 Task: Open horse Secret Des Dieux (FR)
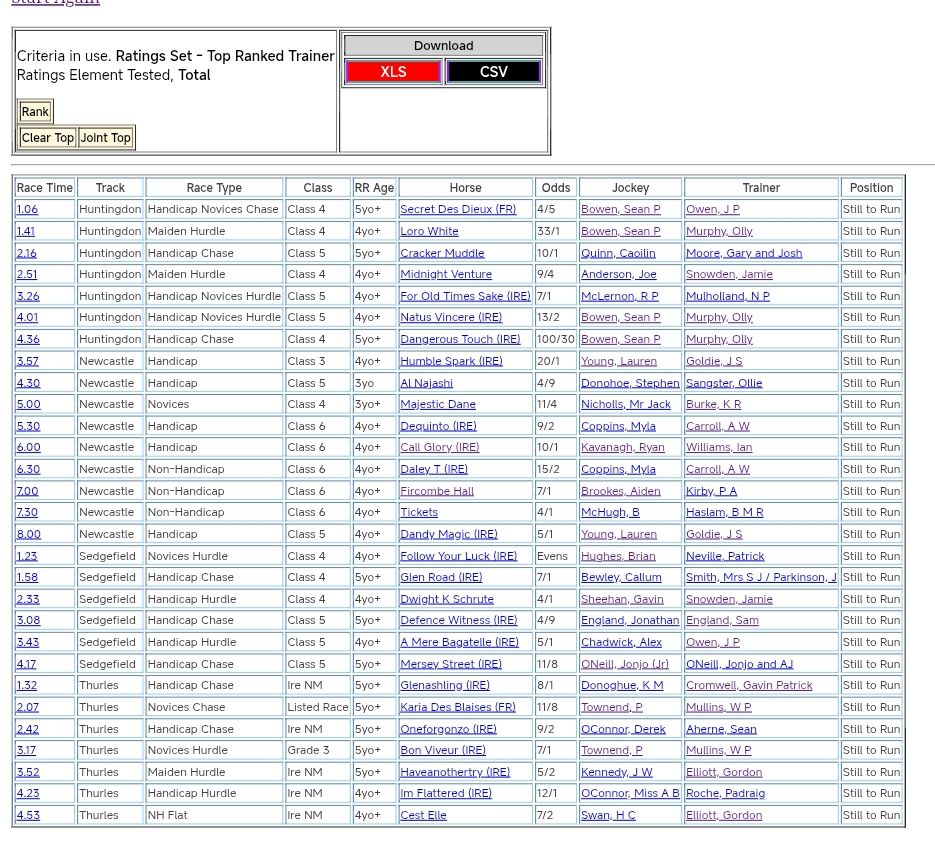point(458,210)
